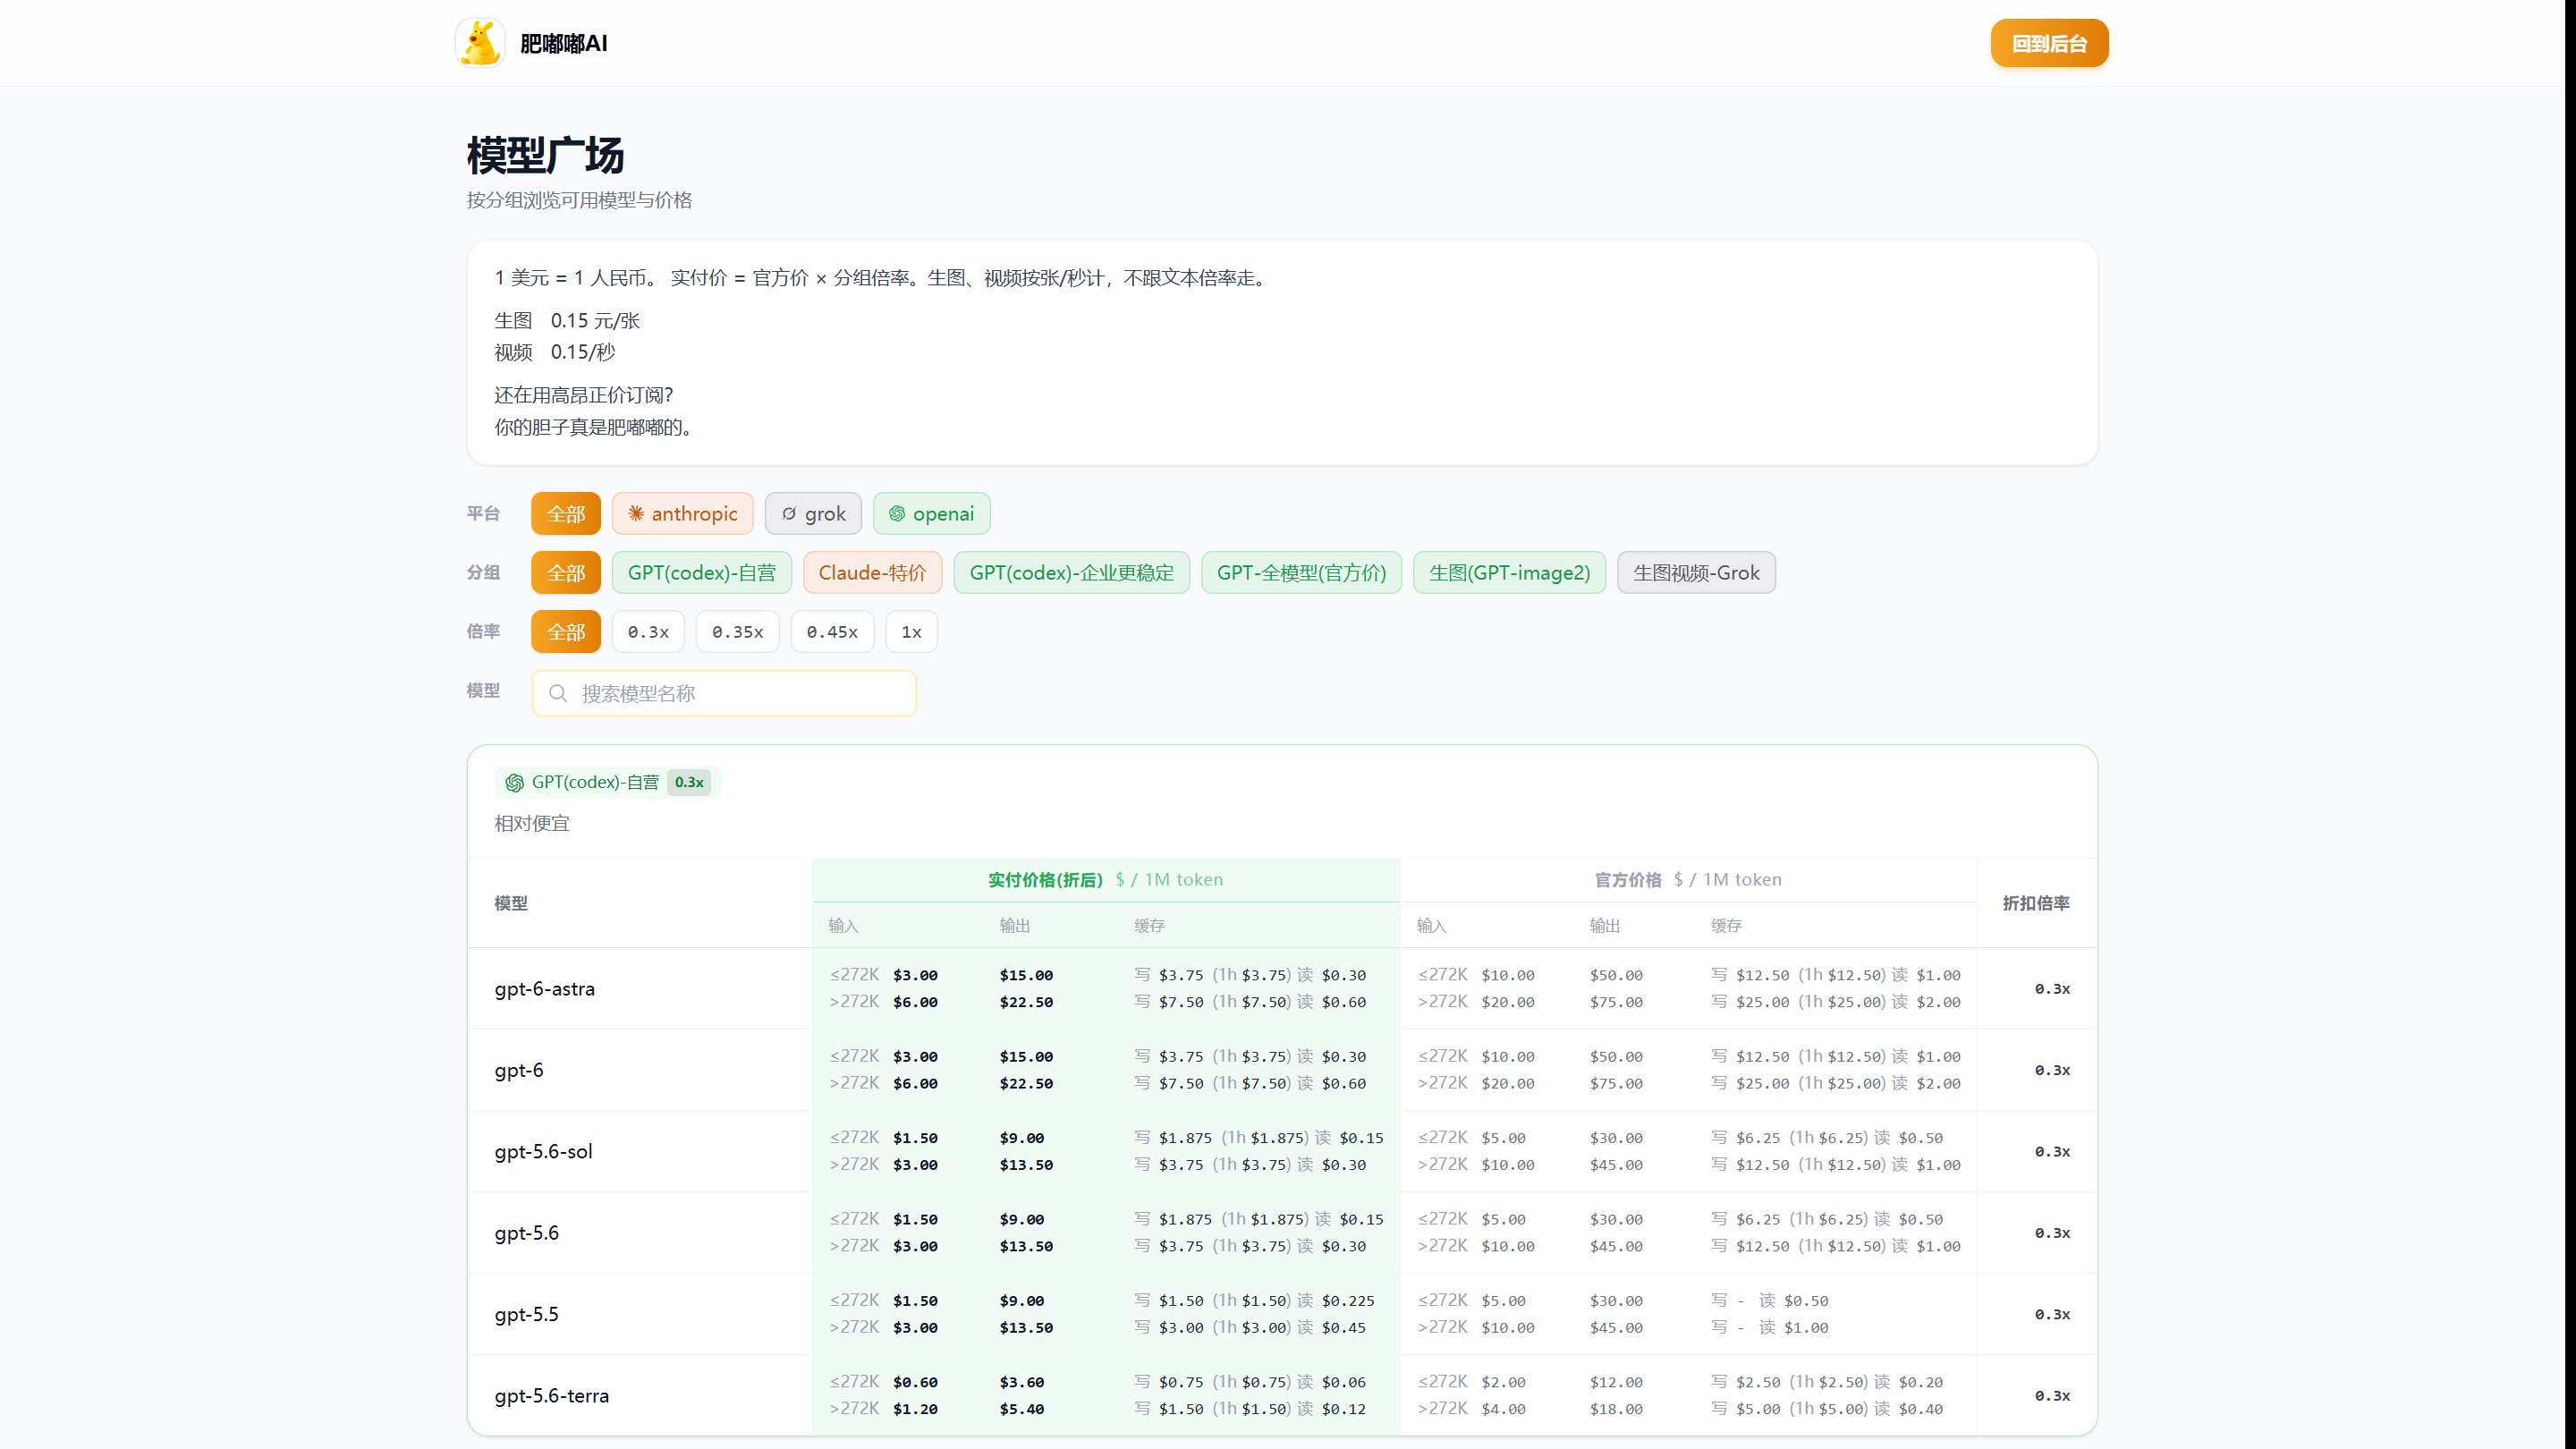Screen dimensions: 2576x1449
Task: Click the 官方价格 column header
Action: click(x=1628, y=880)
